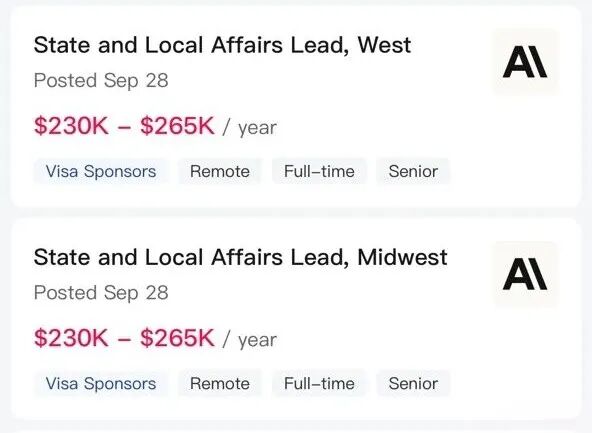The image size is (592, 433).
Task: Select the Visa Sponsors tag on the West job
Action: click(101, 171)
